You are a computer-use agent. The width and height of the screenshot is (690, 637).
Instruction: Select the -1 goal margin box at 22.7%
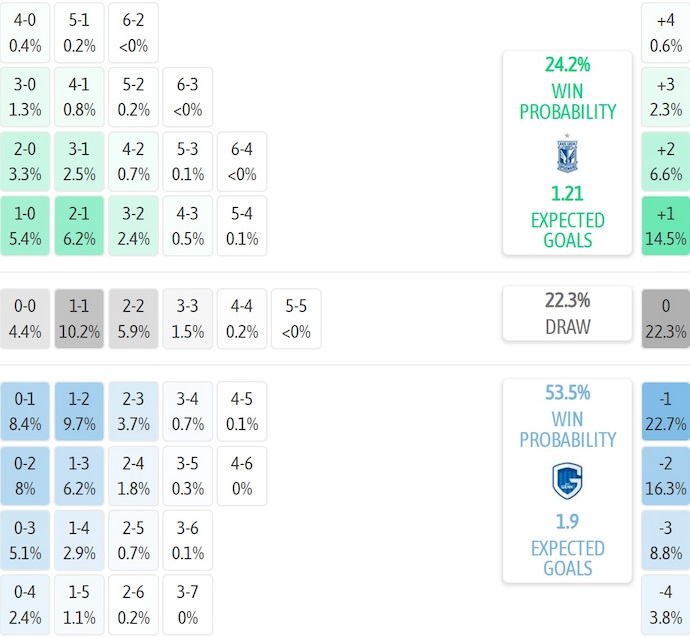click(666, 411)
